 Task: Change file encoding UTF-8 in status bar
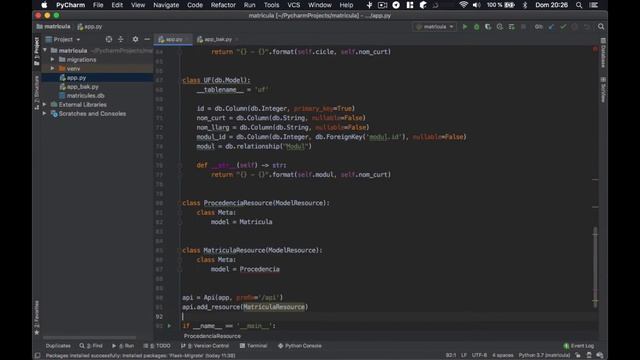click(x=479, y=356)
